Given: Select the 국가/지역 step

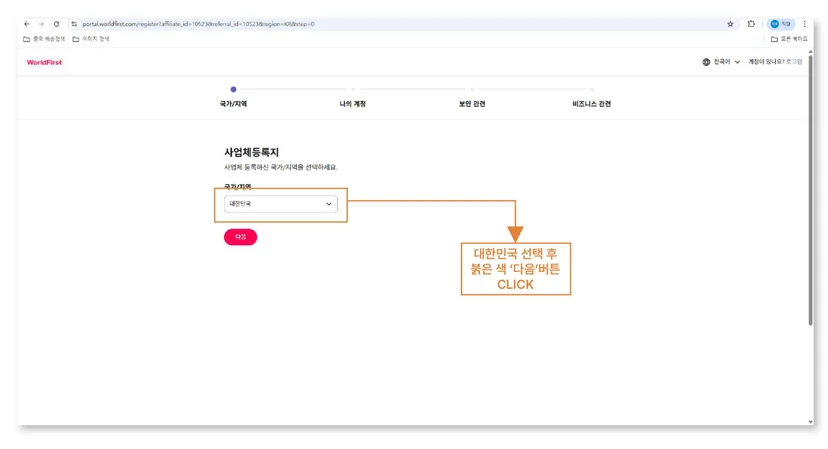Looking at the screenshot, I should pyautogui.click(x=233, y=104).
